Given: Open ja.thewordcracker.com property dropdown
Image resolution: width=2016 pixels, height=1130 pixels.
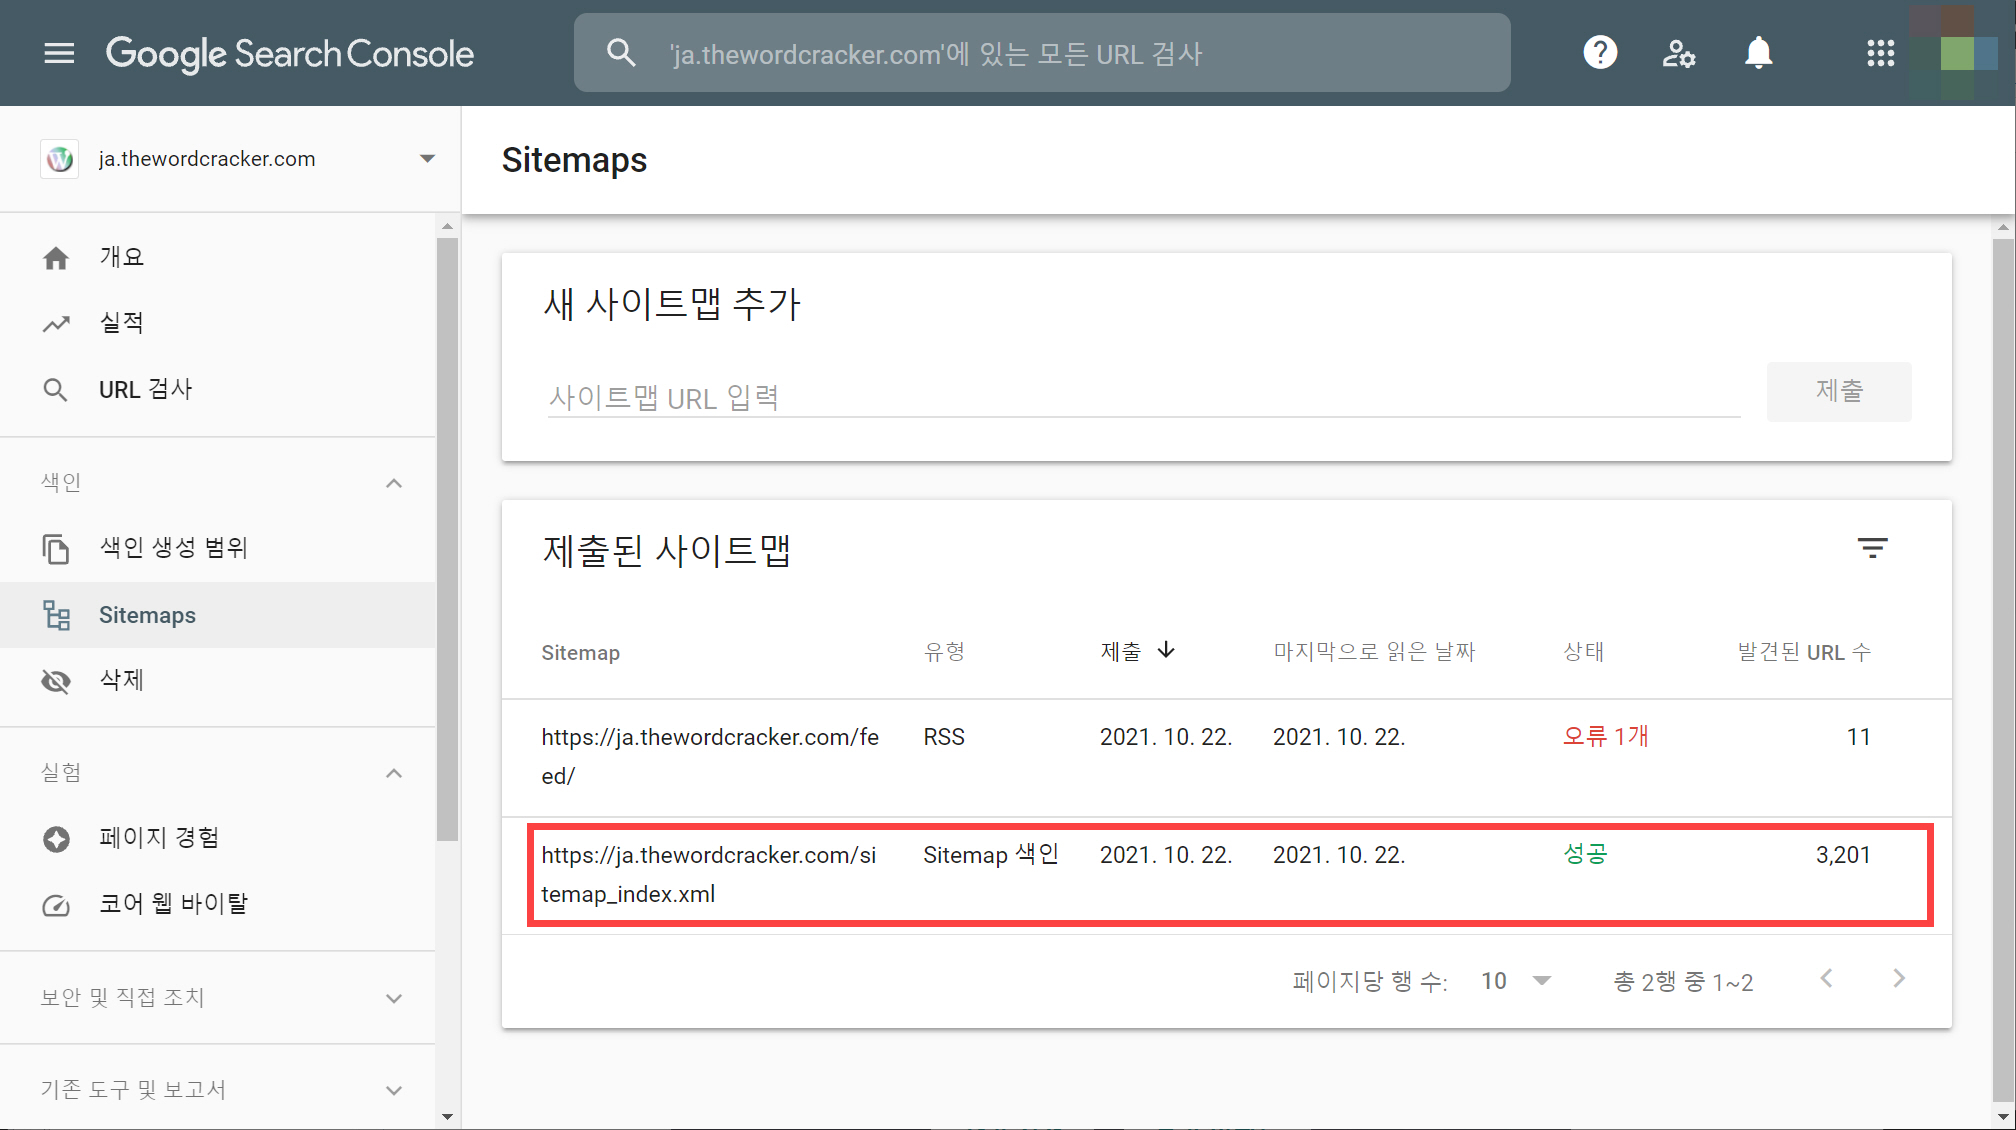Looking at the screenshot, I should point(427,159).
